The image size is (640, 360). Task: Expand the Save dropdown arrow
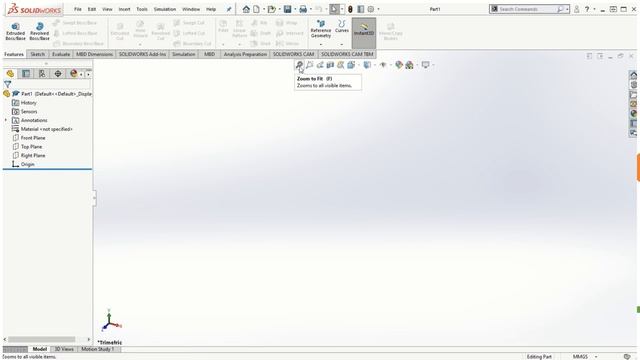(295, 9)
